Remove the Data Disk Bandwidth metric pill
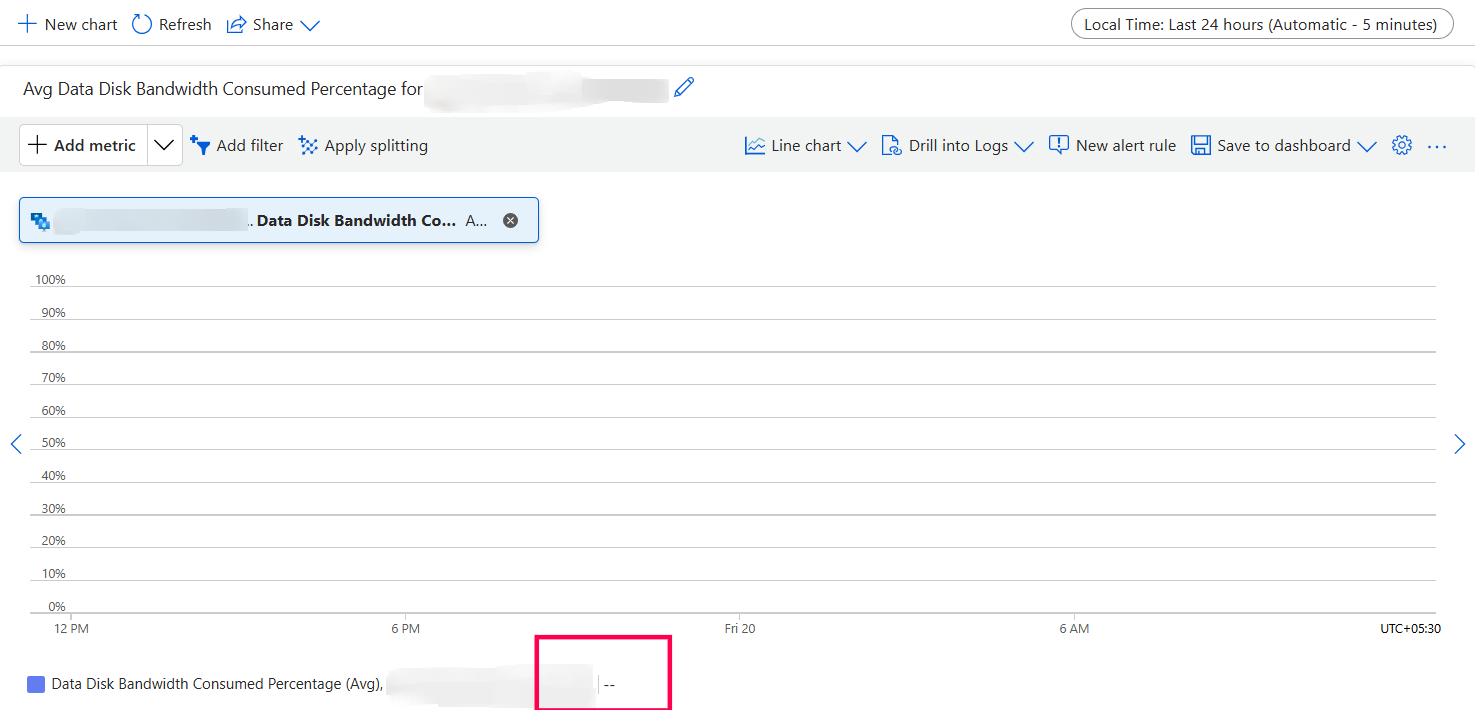1475x710 pixels. [x=510, y=220]
